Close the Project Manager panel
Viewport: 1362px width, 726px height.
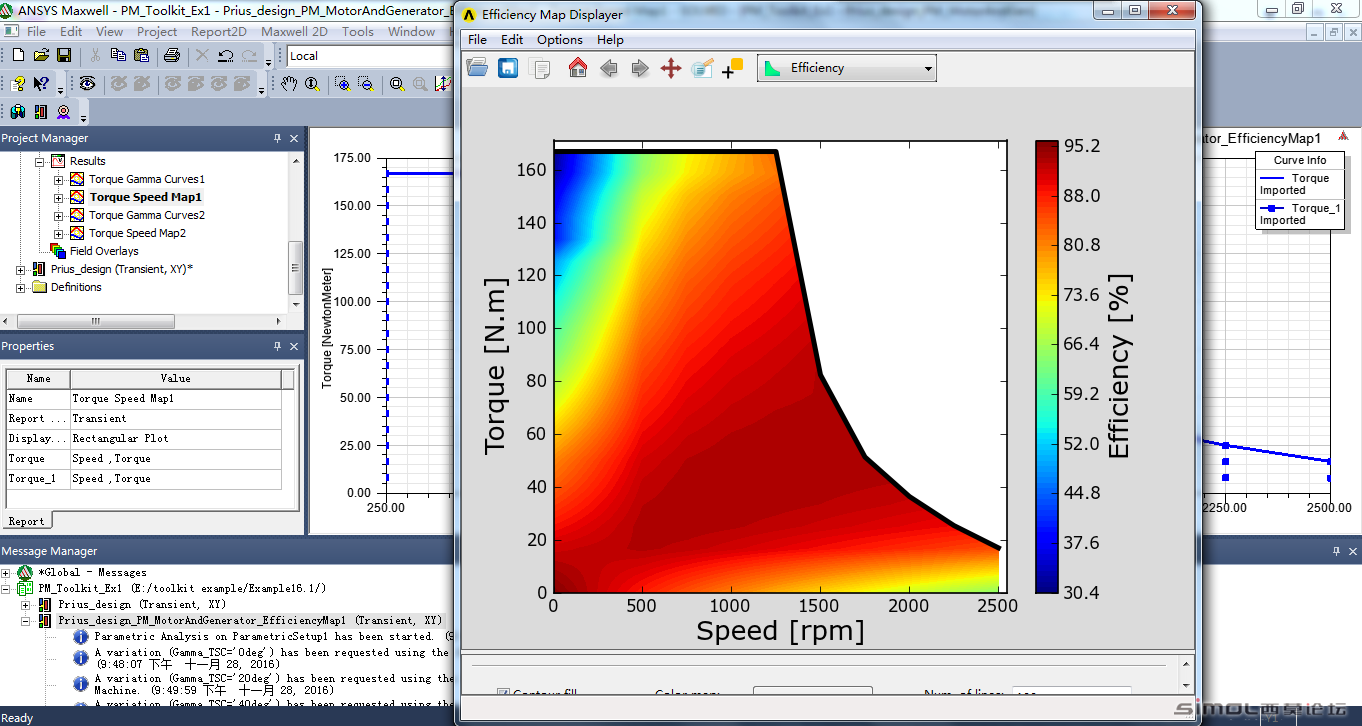pos(294,138)
